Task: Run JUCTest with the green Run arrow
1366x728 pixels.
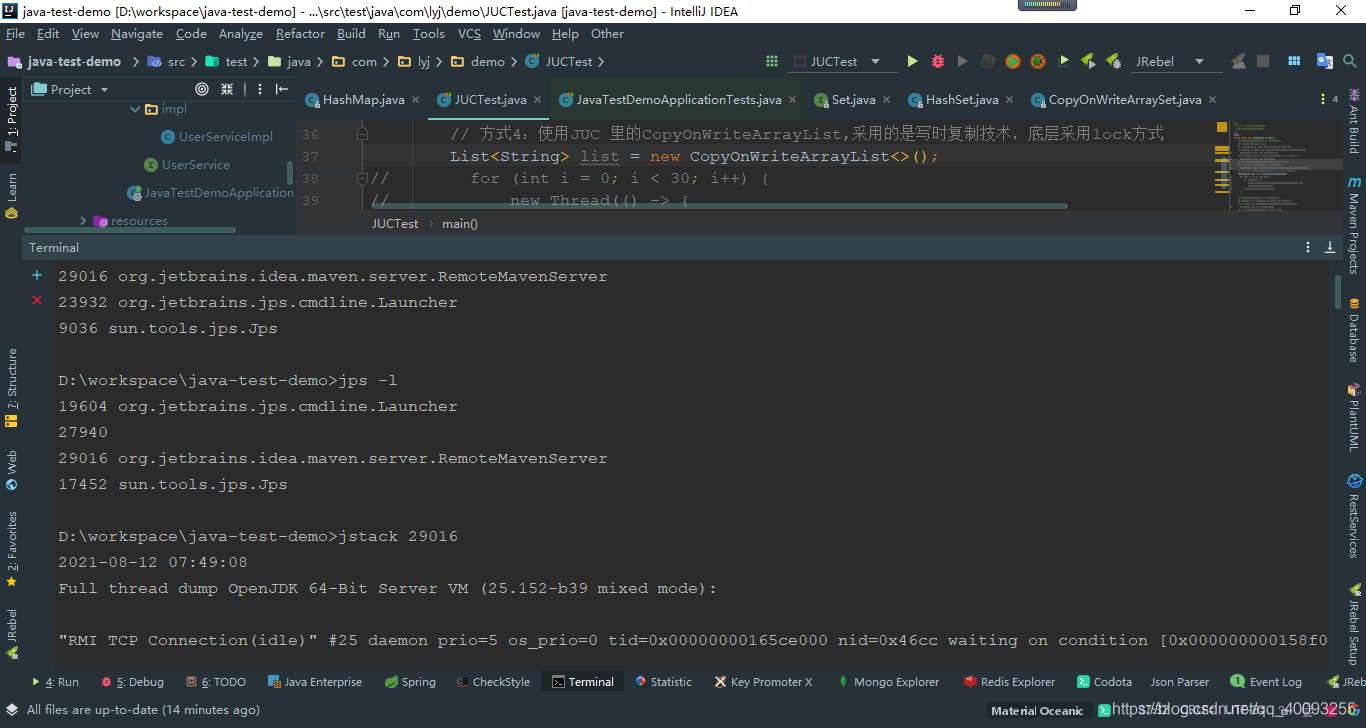Action: coord(912,61)
